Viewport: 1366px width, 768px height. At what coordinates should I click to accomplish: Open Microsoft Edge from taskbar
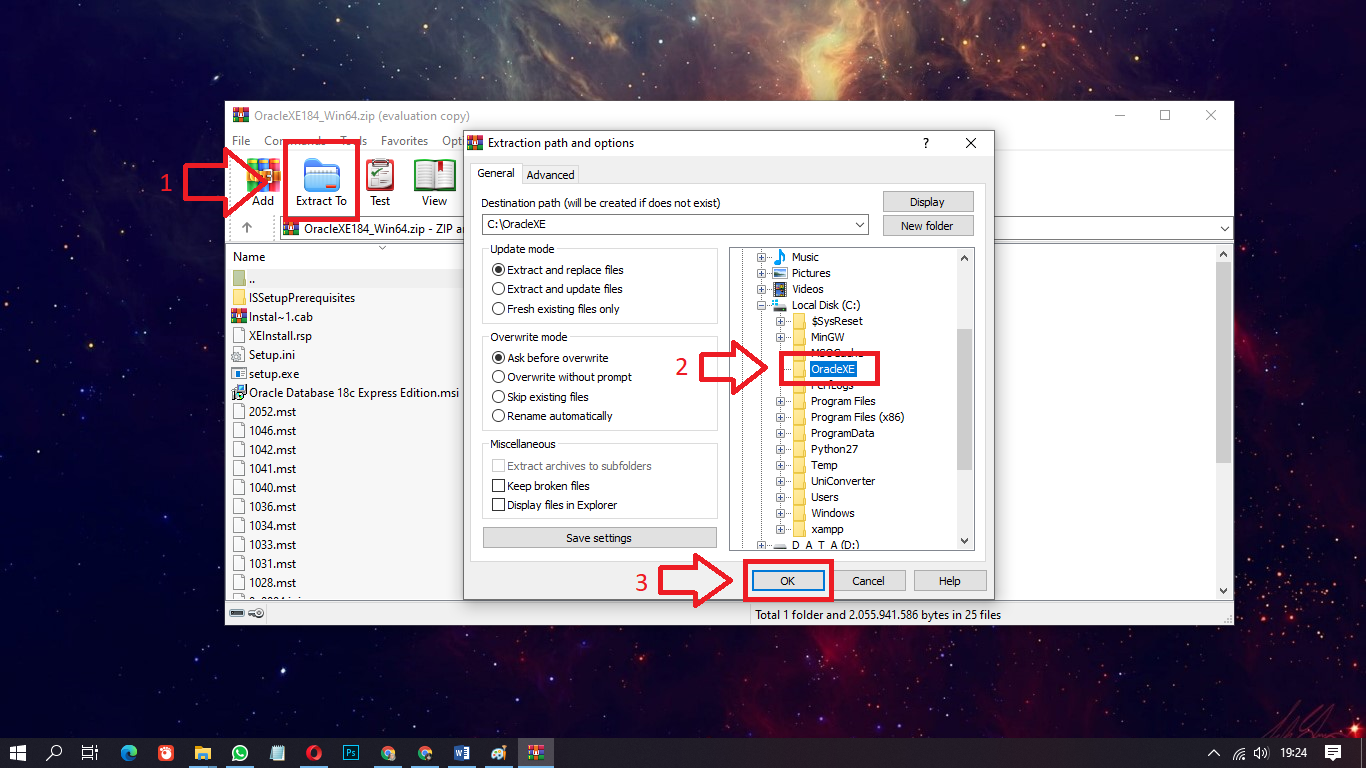coord(129,753)
